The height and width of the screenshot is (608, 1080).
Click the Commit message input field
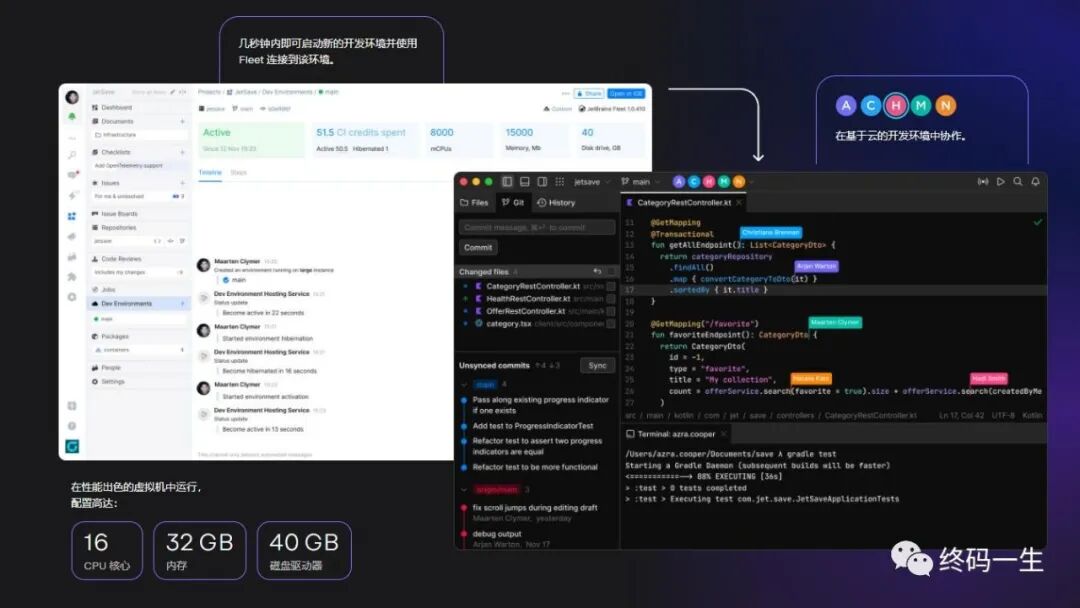click(x=537, y=227)
